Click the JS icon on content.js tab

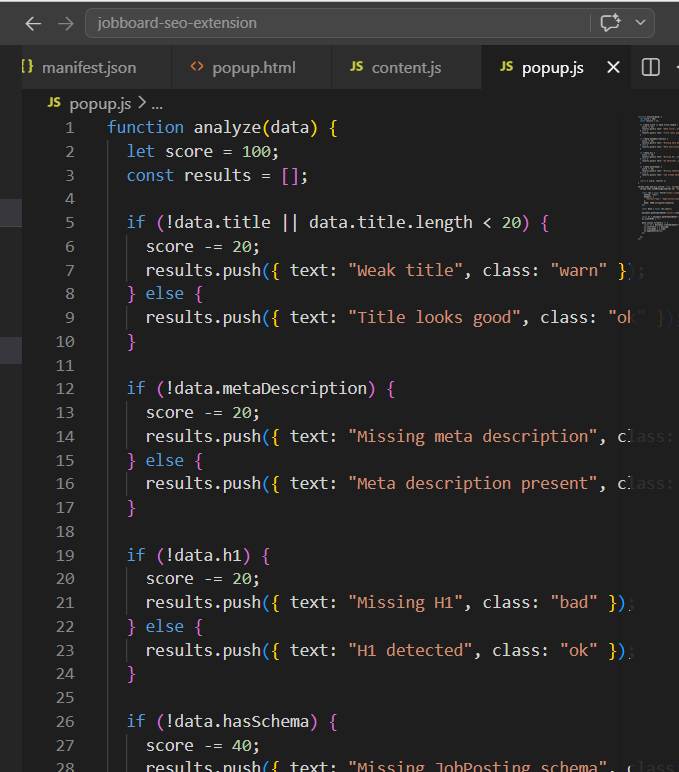356,68
